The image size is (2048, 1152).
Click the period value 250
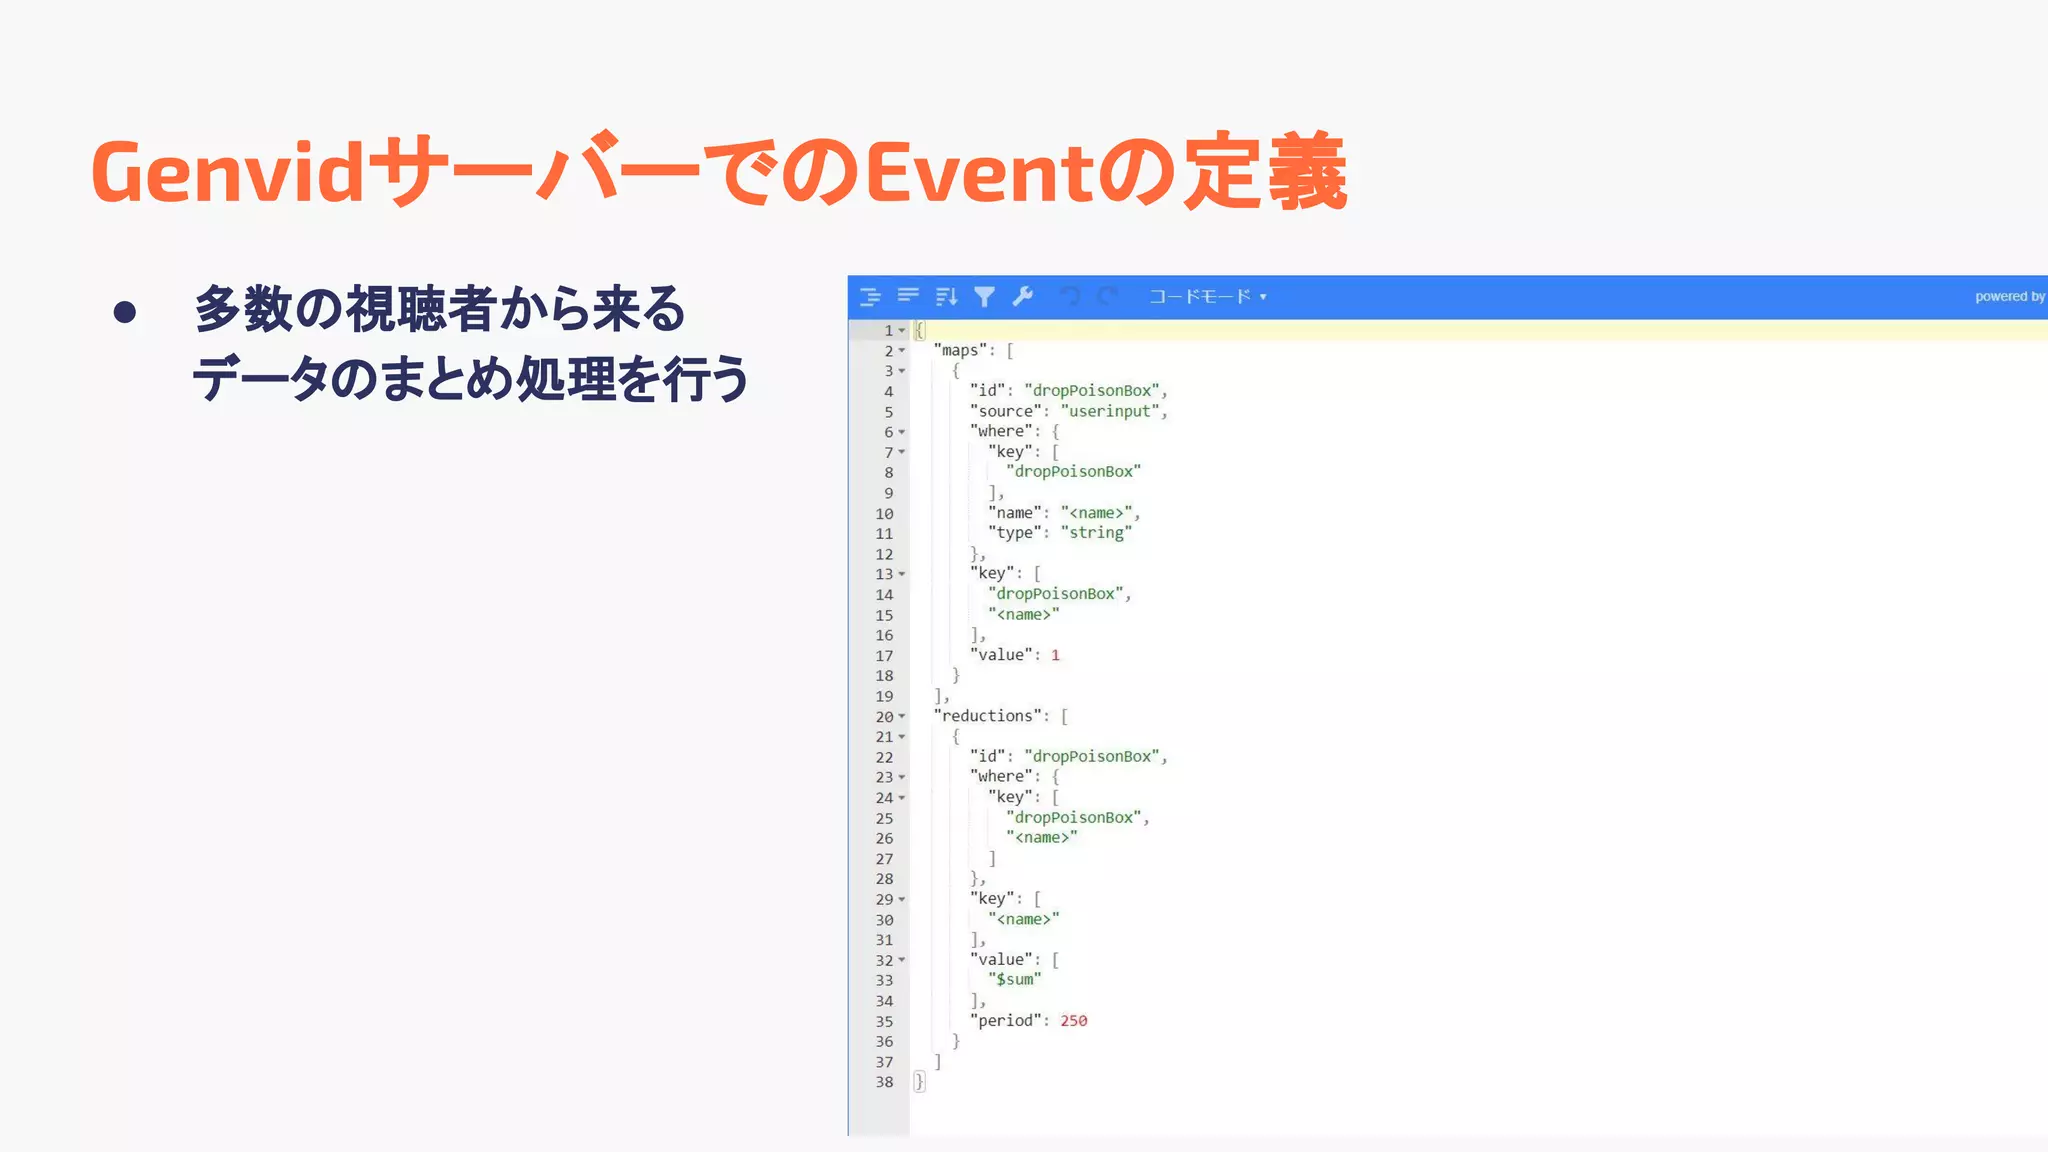(1074, 1021)
